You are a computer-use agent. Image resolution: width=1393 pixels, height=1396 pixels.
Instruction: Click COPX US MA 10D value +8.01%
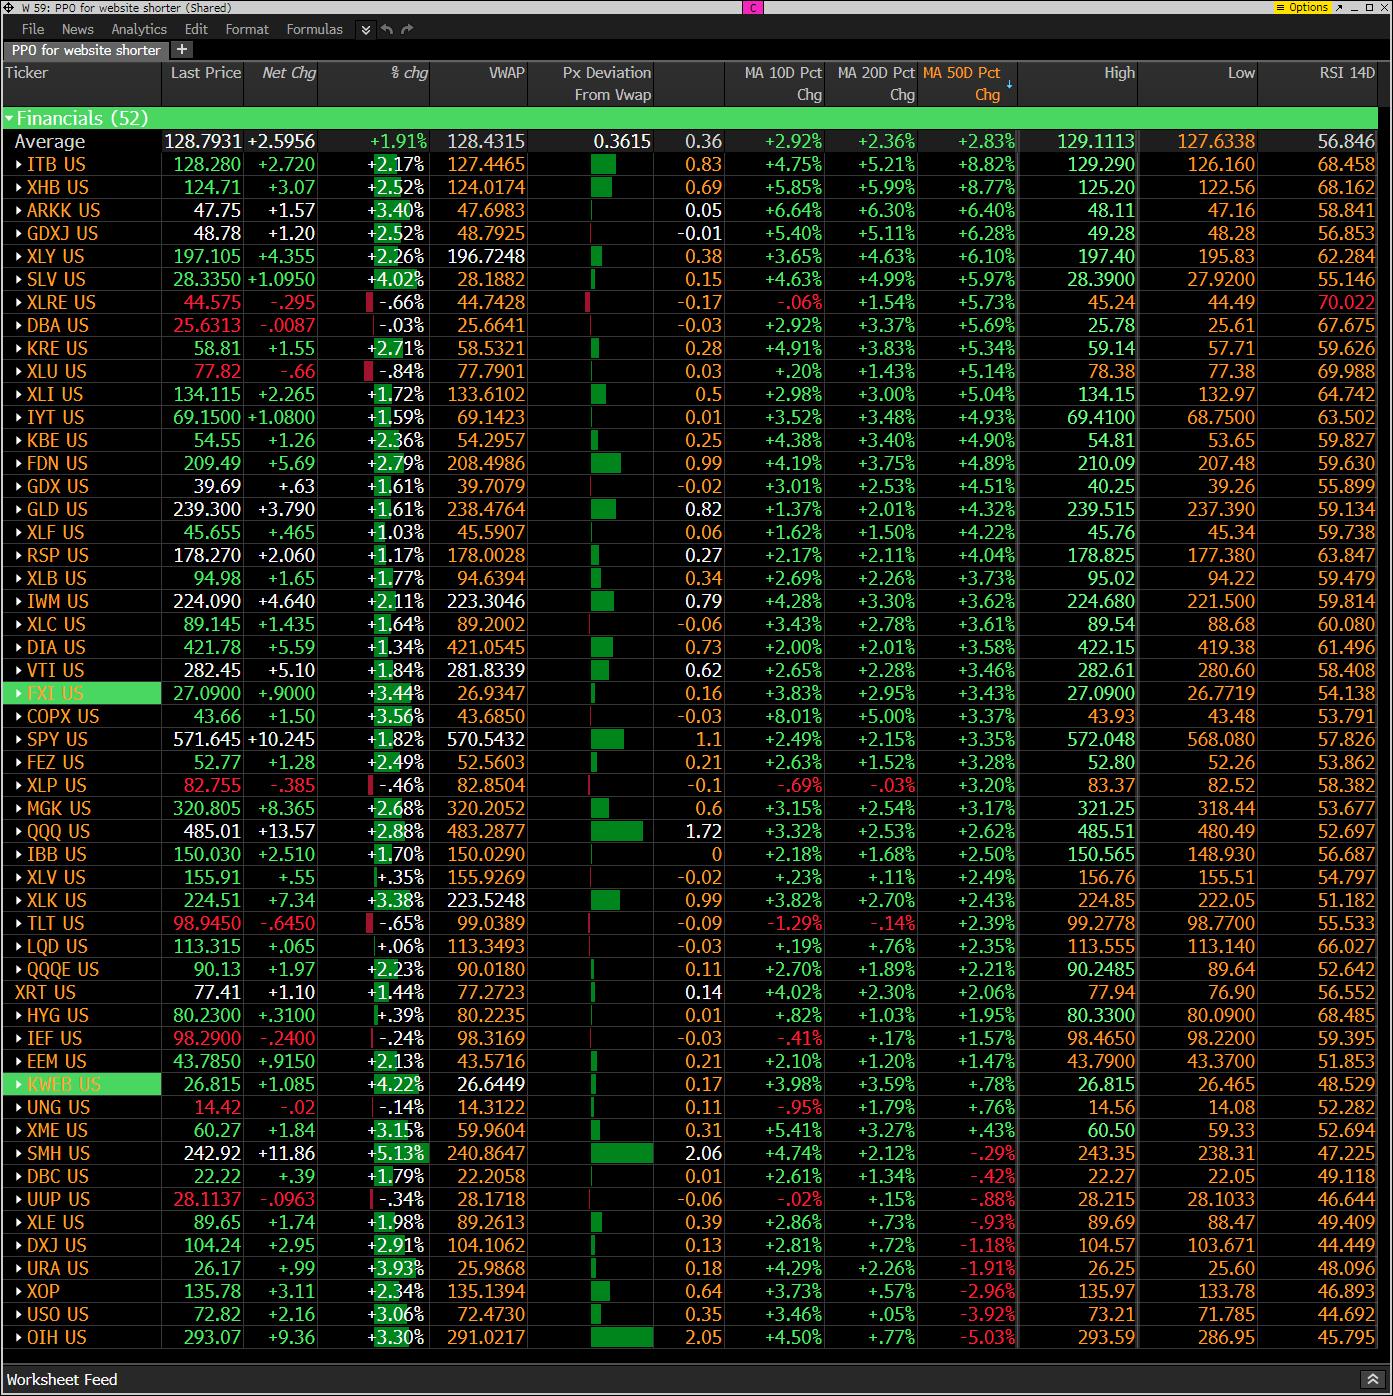pyautogui.click(x=793, y=716)
